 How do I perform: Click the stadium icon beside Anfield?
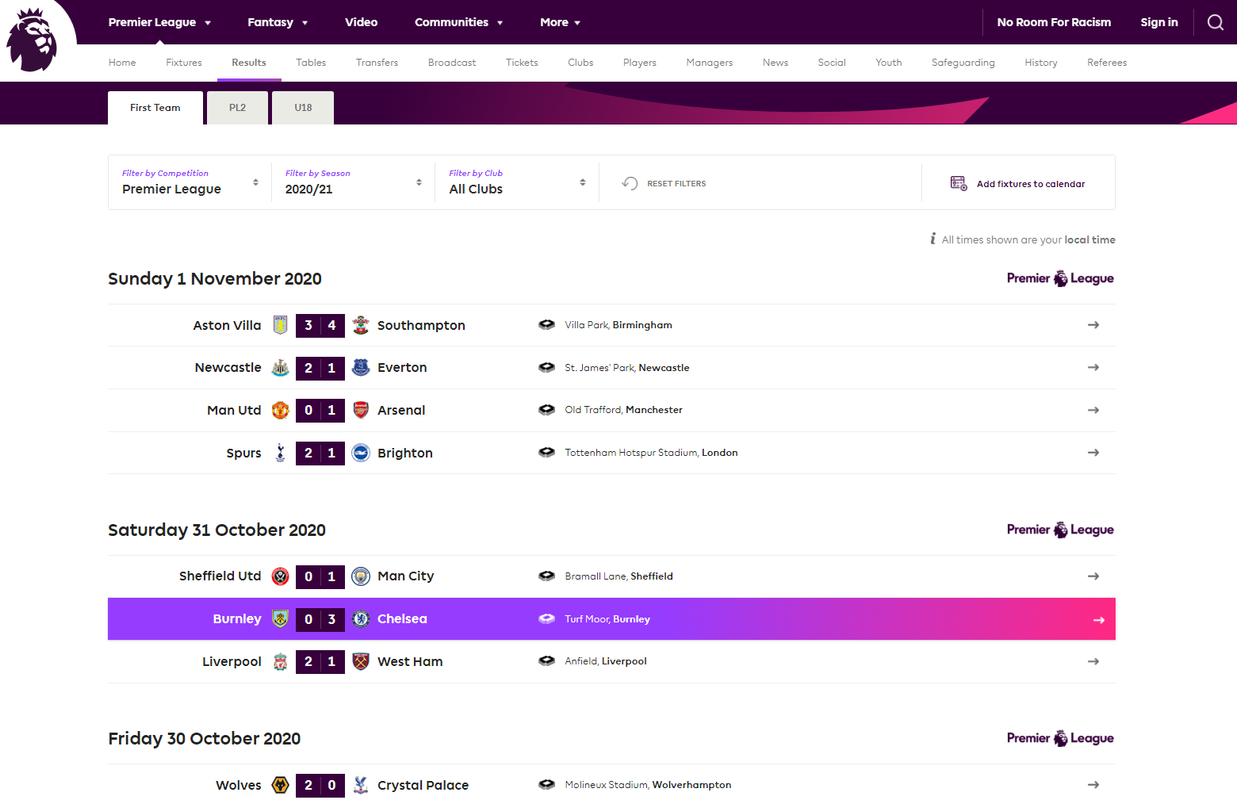pyautogui.click(x=546, y=661)
